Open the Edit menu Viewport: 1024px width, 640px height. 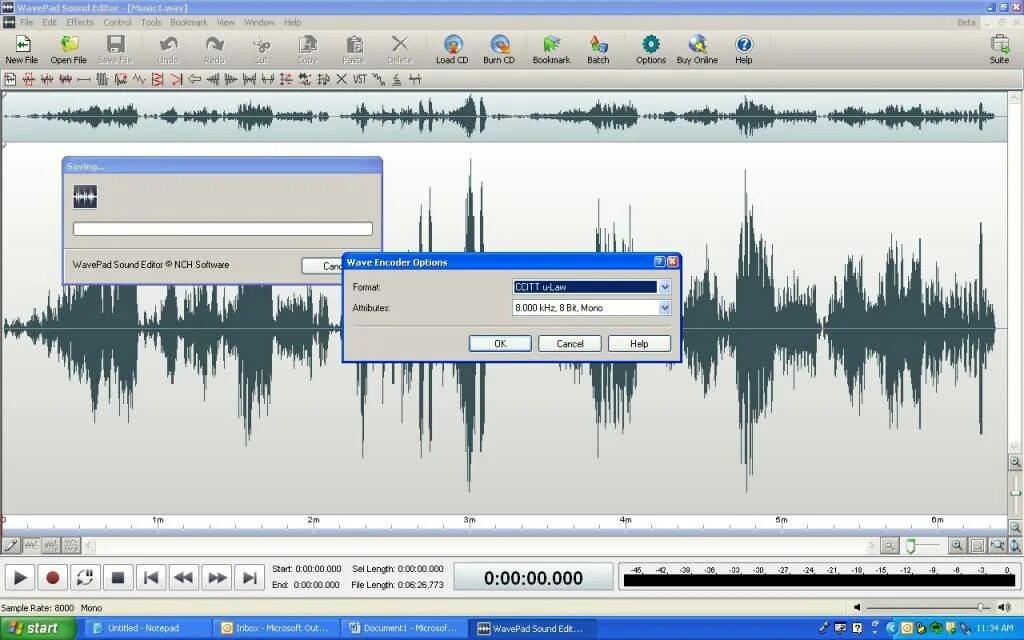(50, 22)
